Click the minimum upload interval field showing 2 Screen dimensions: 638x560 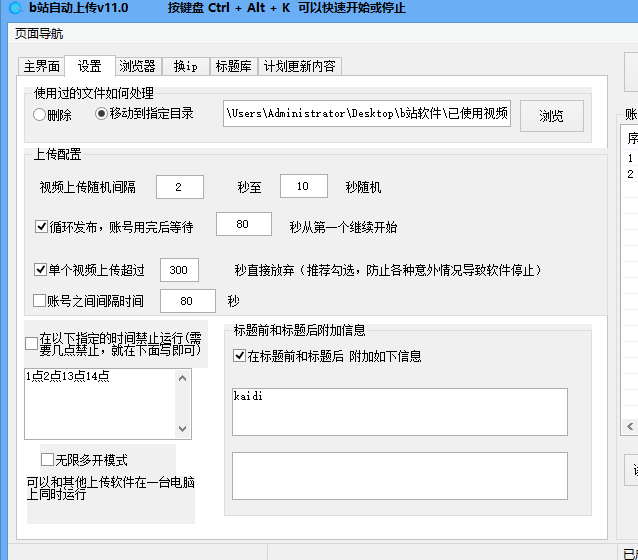(179, 187)
